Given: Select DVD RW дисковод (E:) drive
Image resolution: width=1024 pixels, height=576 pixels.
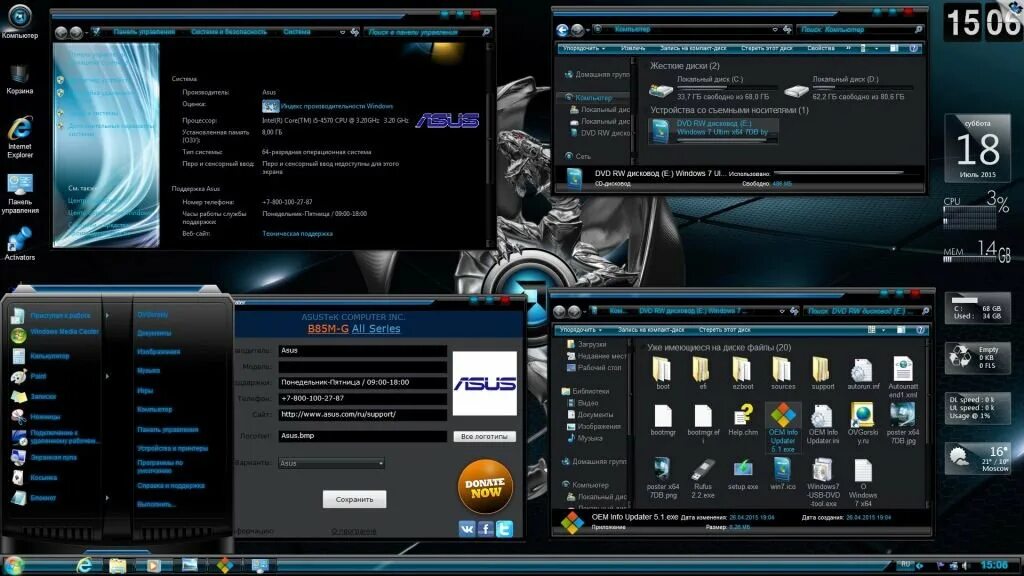Looking at the screenshot, I should click(713, 129).
